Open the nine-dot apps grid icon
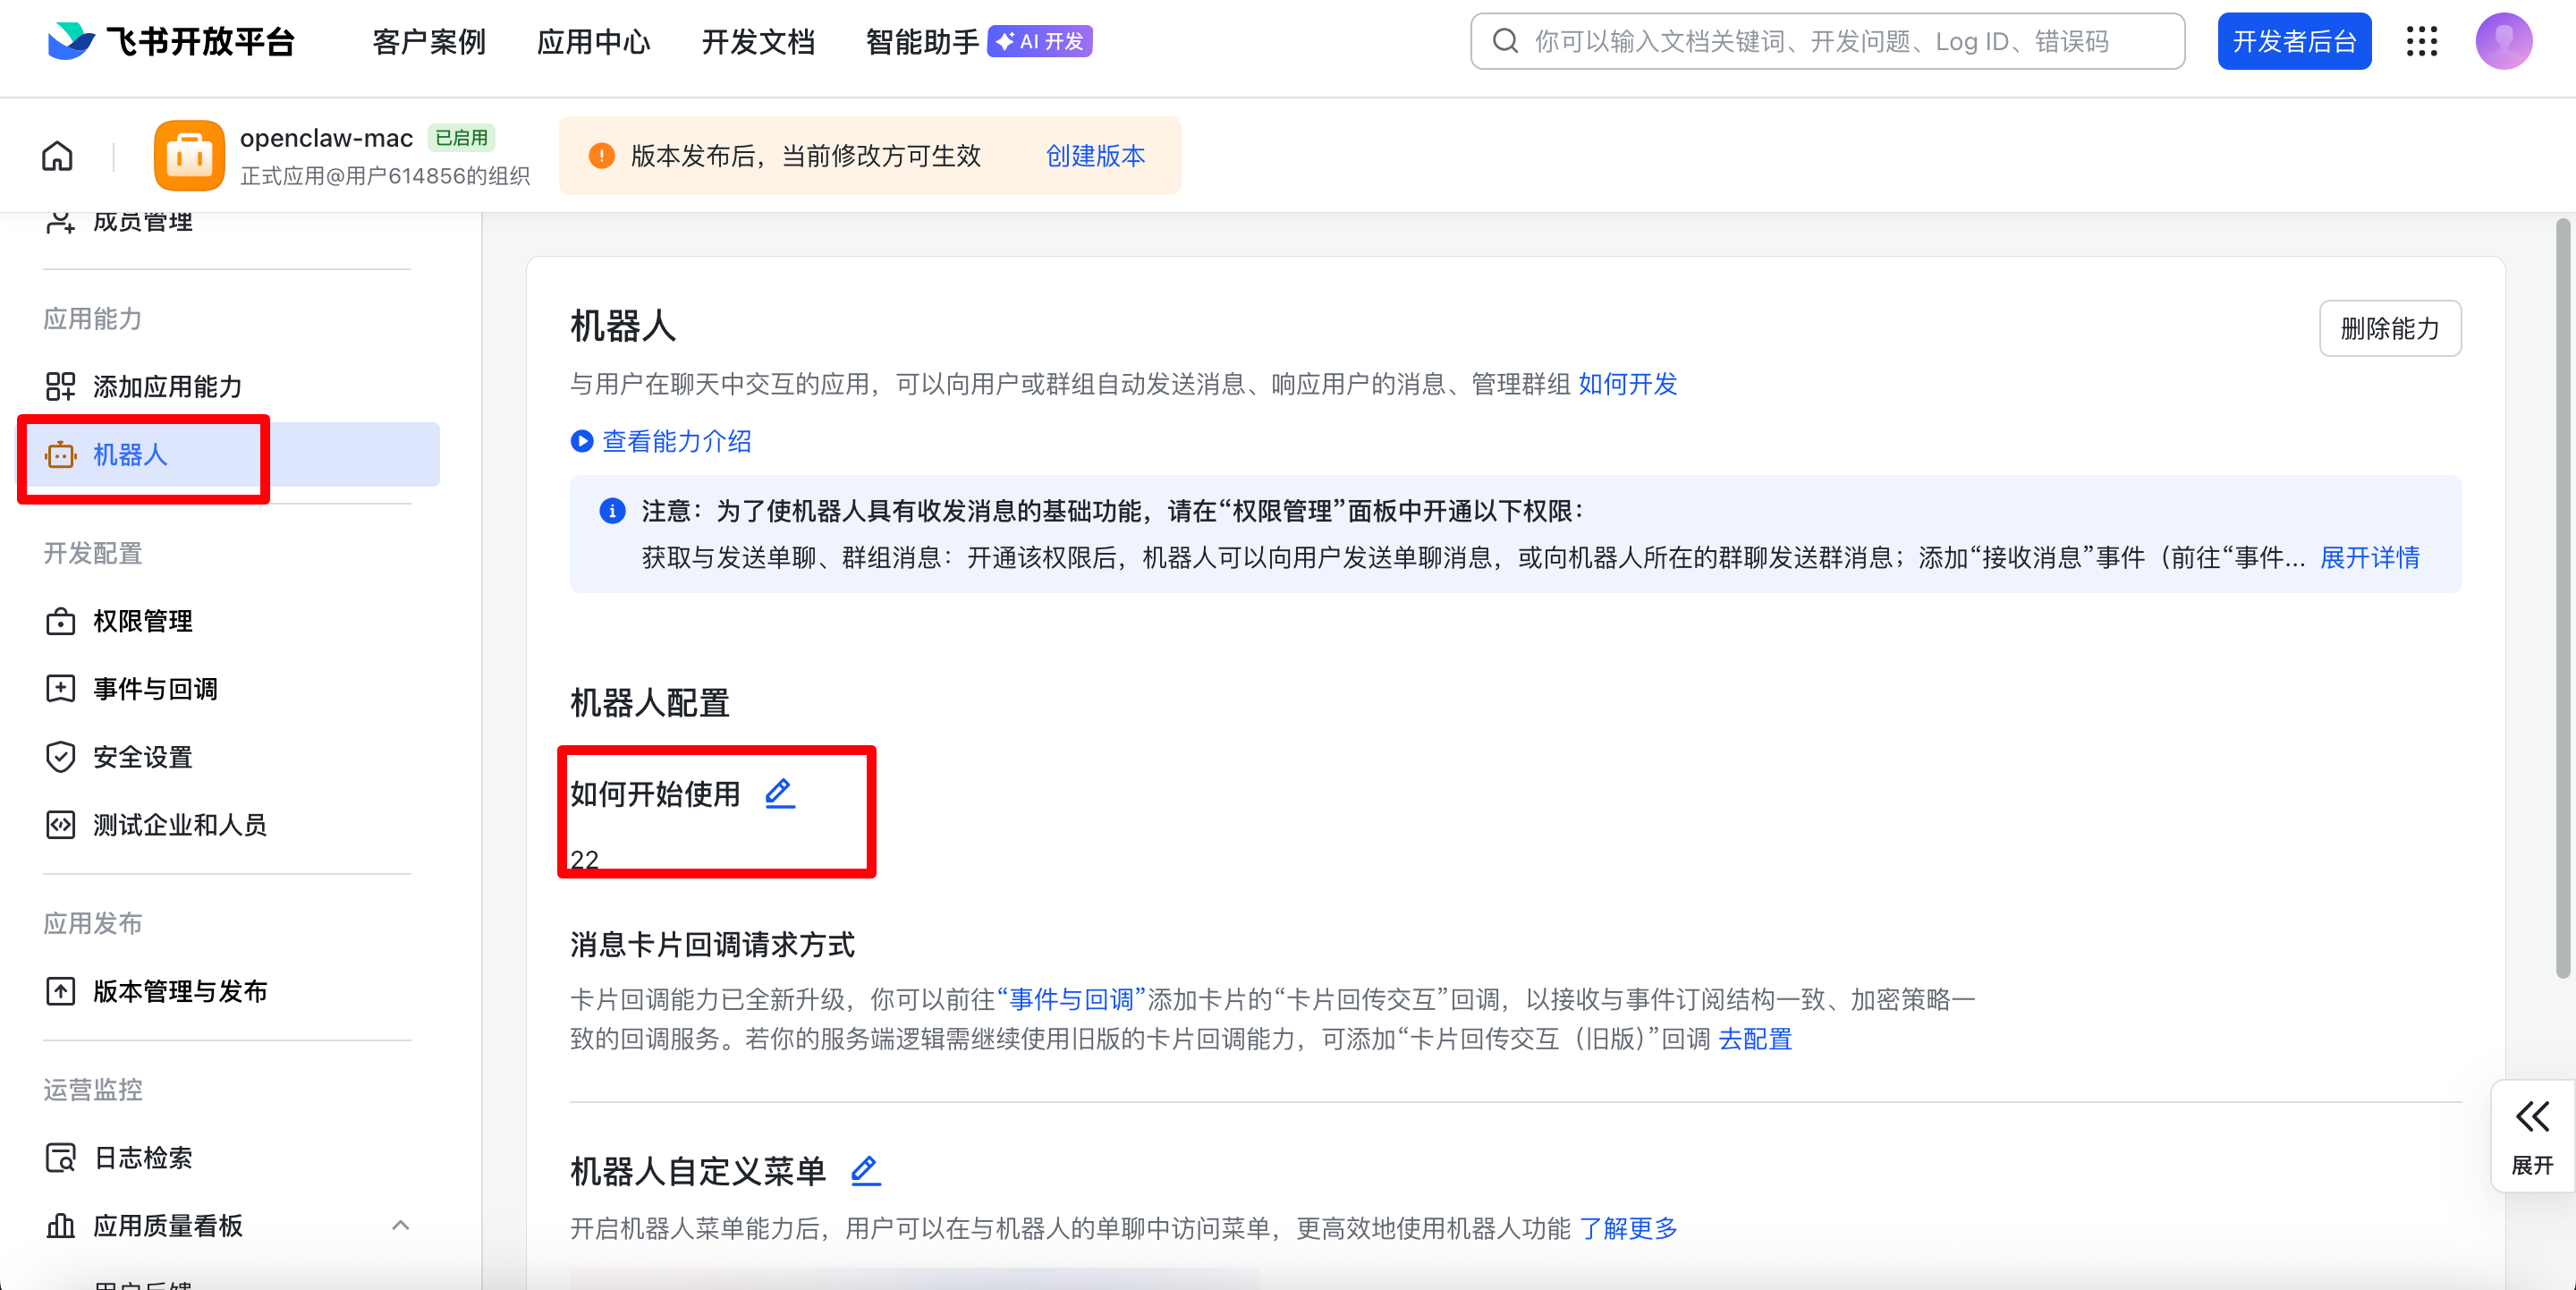2576x1290 pixels. (2421, 41)
